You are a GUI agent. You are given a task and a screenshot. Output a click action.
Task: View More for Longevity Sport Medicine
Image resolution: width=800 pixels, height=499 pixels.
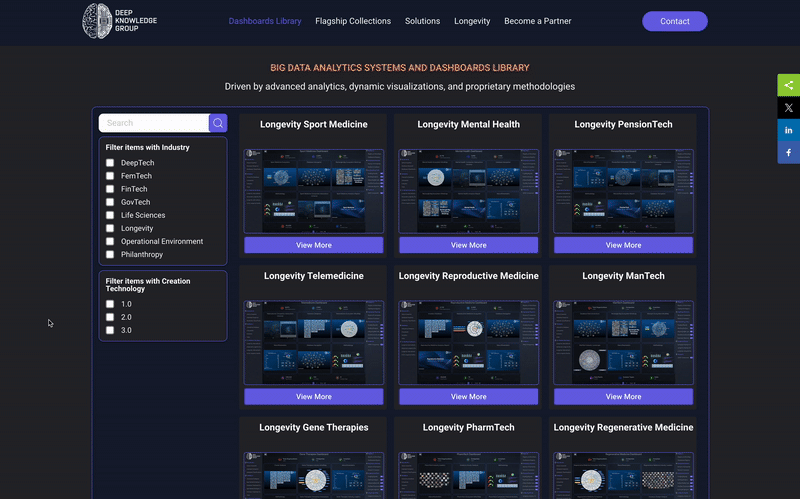(314, 245)
